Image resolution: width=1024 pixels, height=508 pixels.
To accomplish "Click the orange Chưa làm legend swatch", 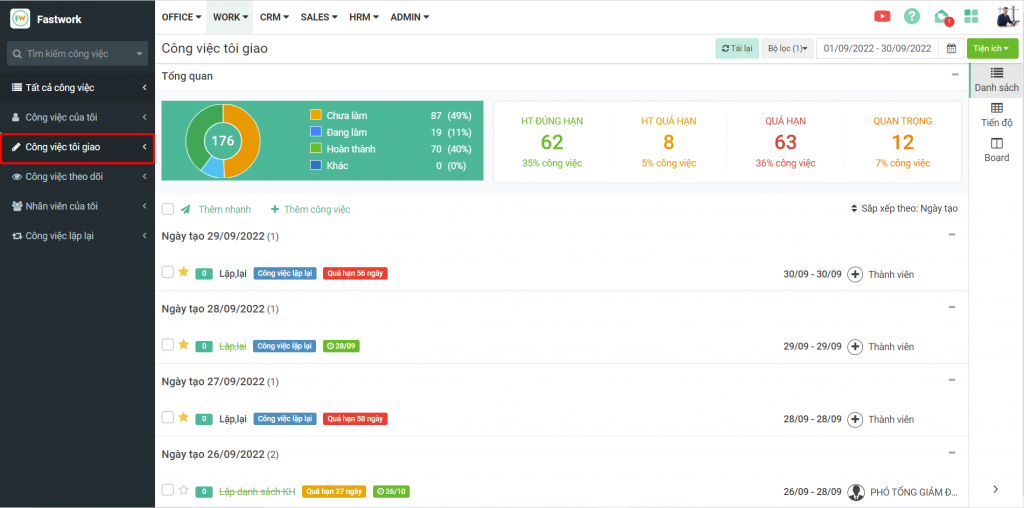I will [316, 116].
